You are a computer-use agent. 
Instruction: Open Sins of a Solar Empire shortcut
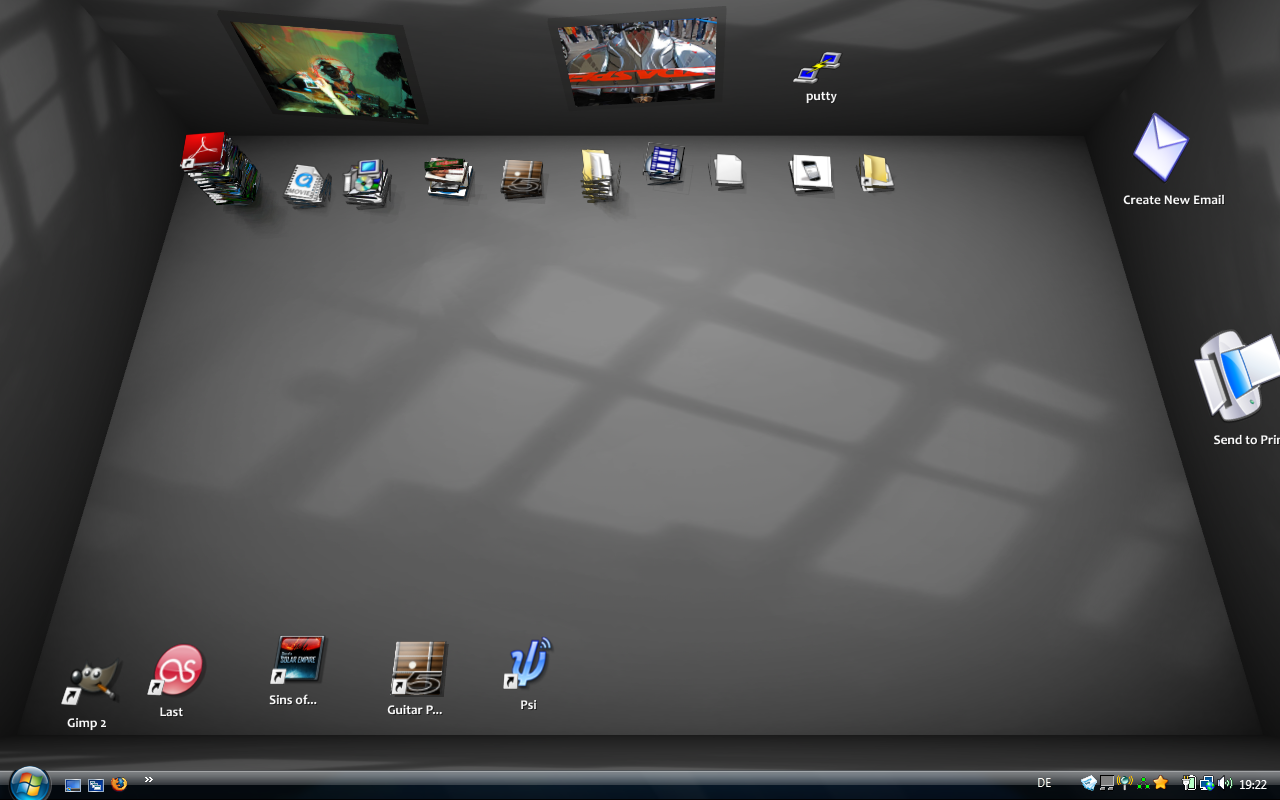point(298,660)
